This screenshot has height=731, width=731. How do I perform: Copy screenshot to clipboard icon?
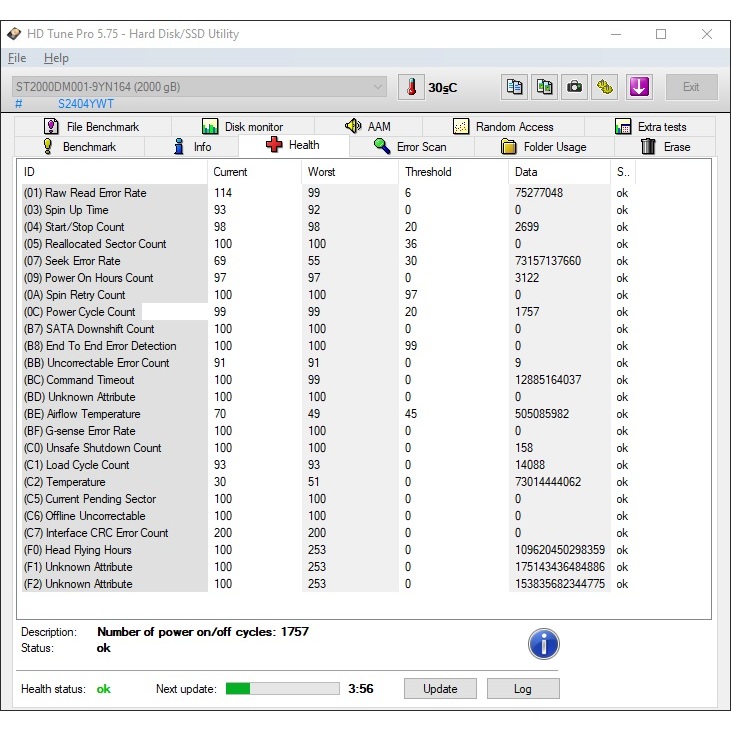(544, 87)
